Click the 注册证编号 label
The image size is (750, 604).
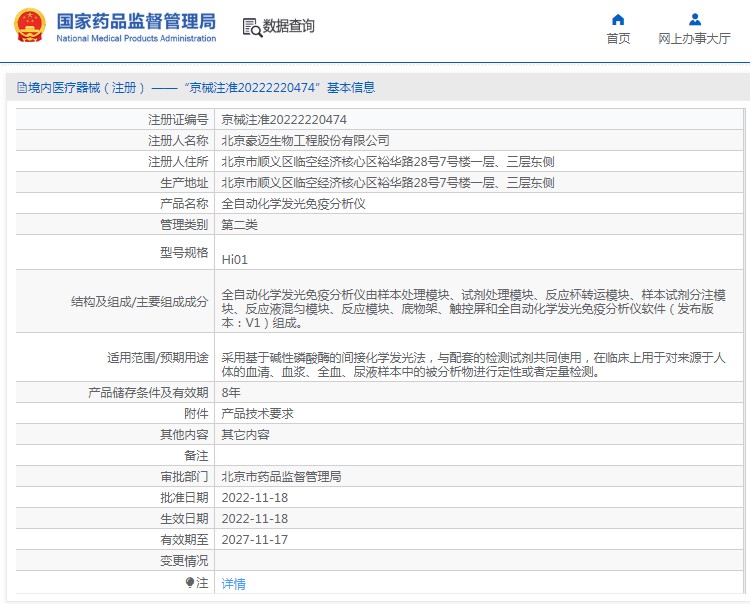click(178, 120)
